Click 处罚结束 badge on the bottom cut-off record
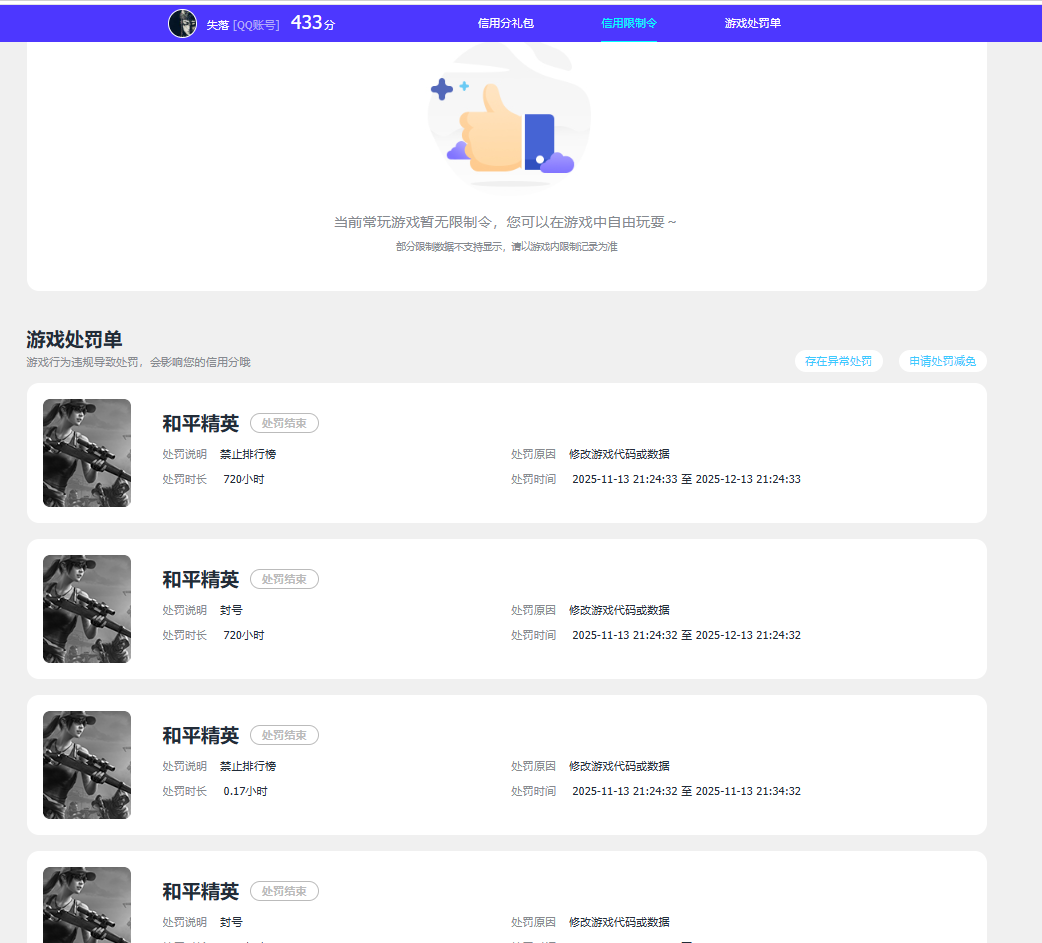Image resolution: width=1042 pixels, height=943 pixels. pyautogui.click(x=284, y=891)
